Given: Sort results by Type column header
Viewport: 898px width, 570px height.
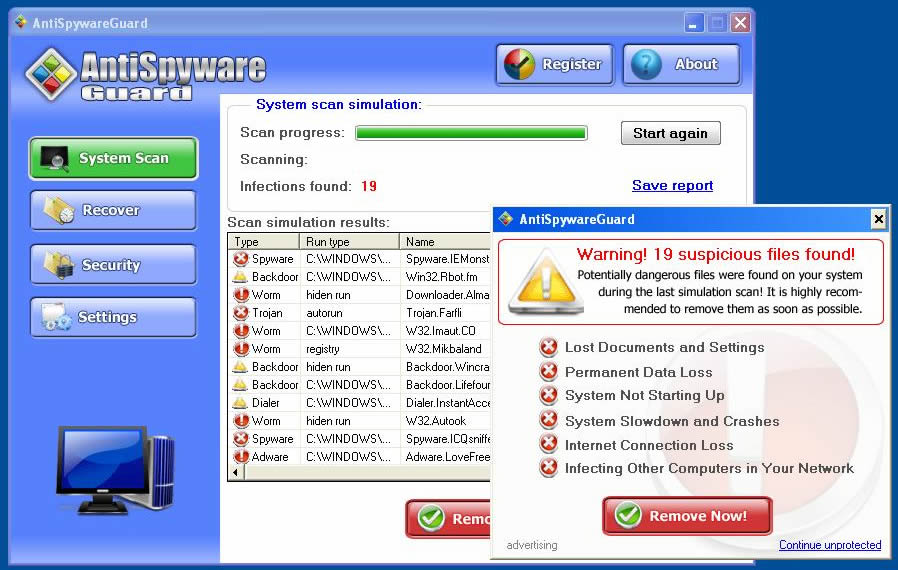Looking at the screenshot, I should point(264,242).
